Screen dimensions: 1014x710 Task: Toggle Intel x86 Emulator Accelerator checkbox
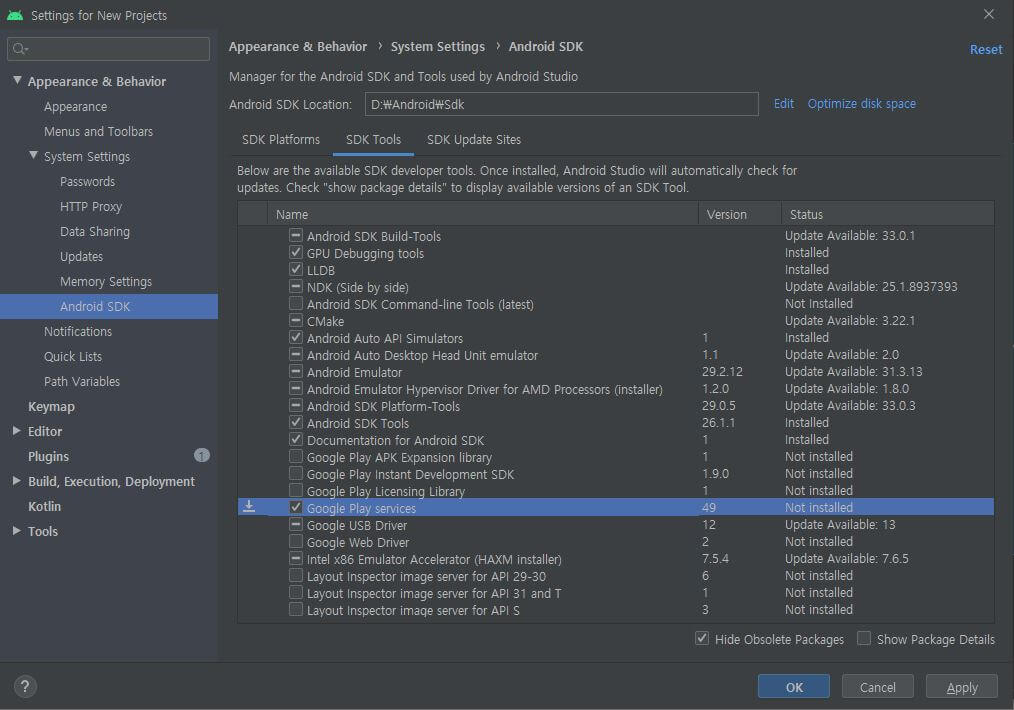pos(296,558)
